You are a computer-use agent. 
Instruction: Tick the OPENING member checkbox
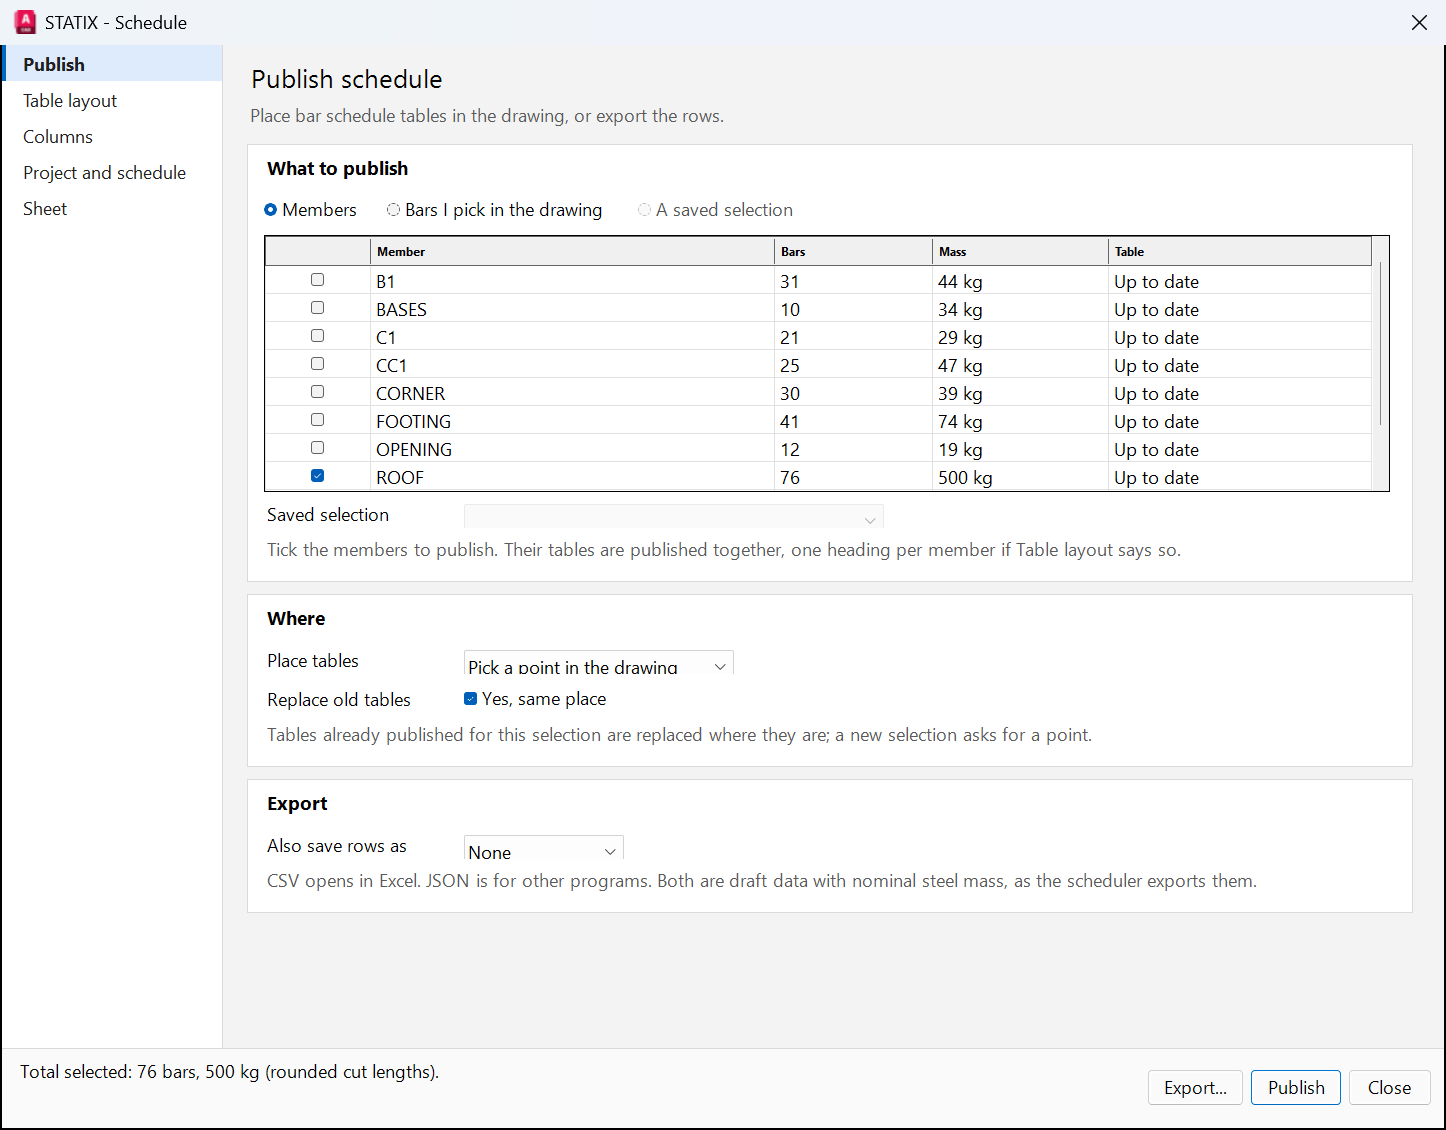317,448
